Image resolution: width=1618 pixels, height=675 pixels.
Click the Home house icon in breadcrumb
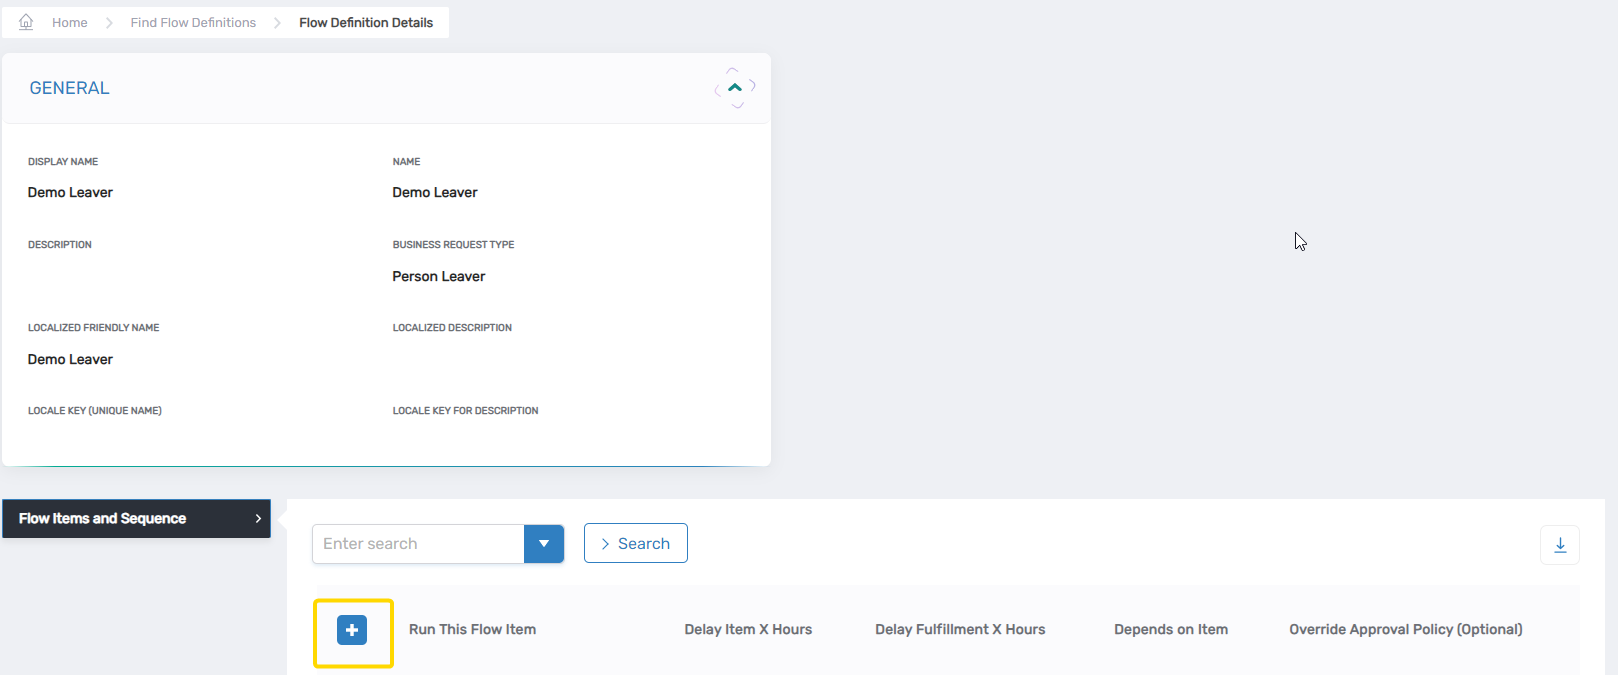pos(26,22)
